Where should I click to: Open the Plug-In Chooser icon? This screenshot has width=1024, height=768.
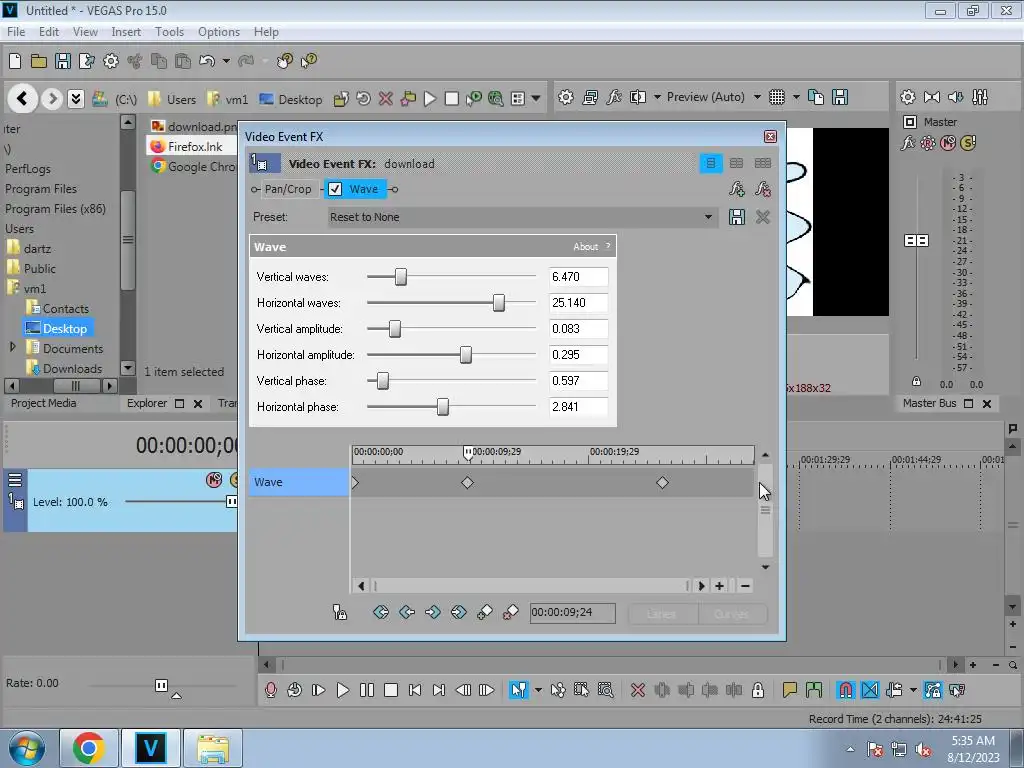(x=737, y=189)
